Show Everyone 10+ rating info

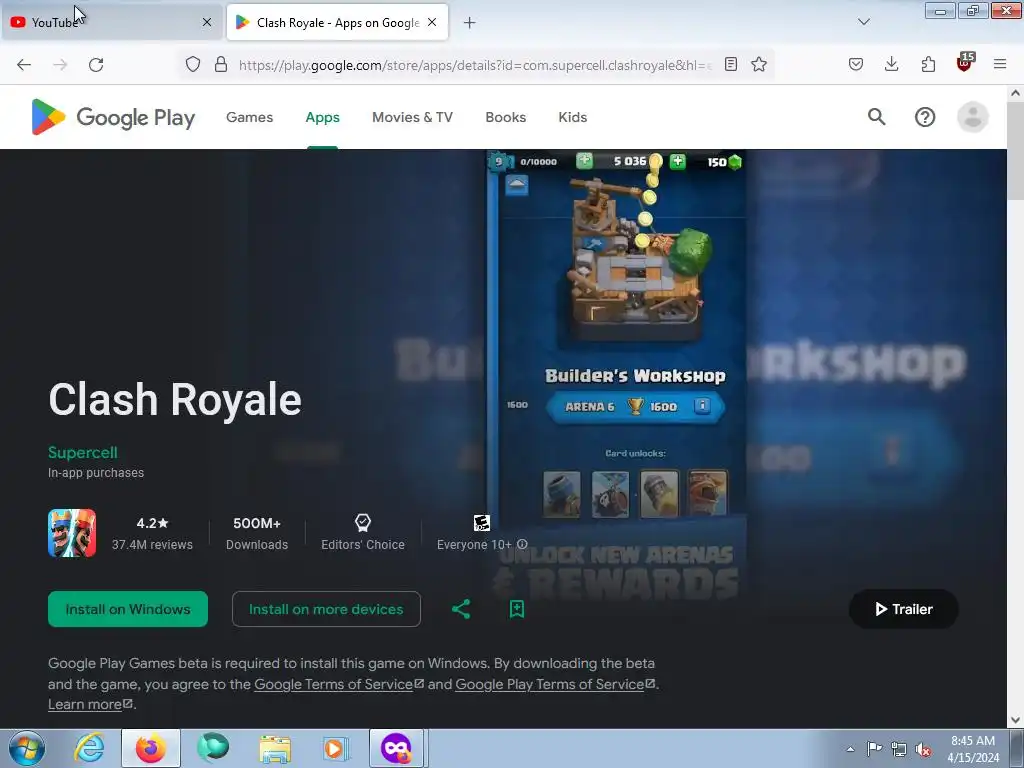point(522,544)
